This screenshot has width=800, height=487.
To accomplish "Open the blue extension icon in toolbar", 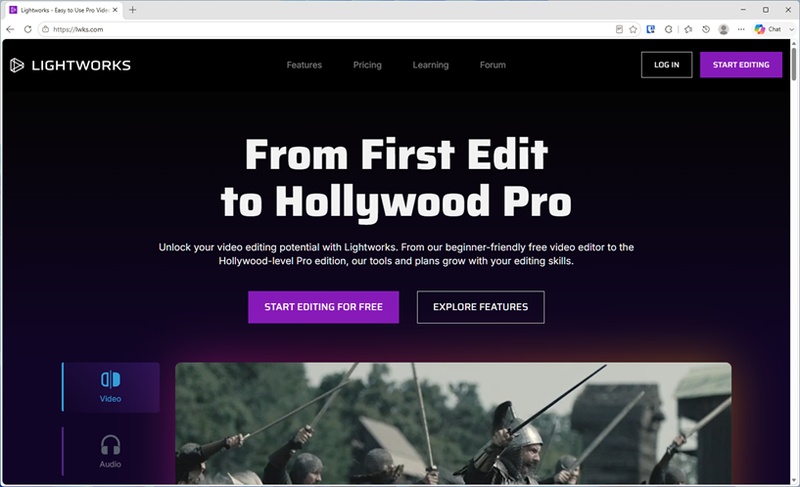I will [651, 29].
